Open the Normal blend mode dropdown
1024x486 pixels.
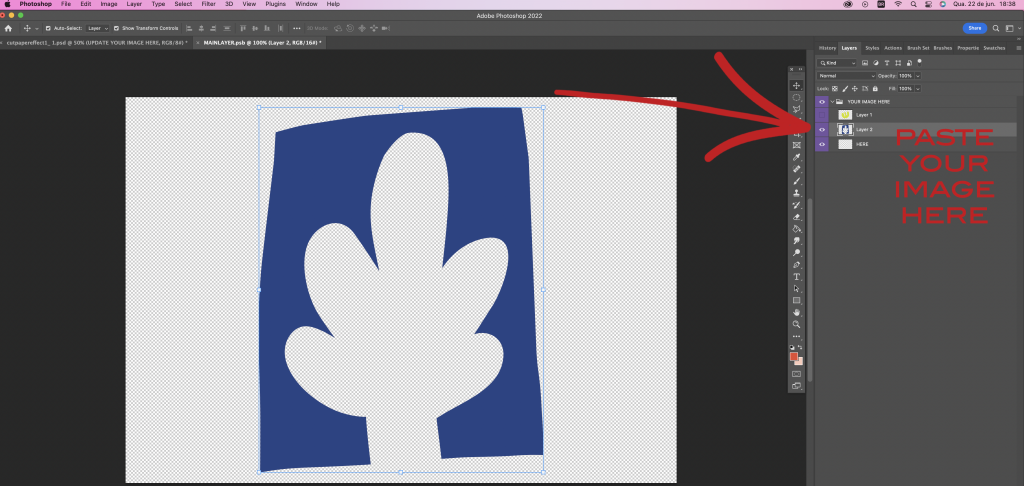coord(847,76)
